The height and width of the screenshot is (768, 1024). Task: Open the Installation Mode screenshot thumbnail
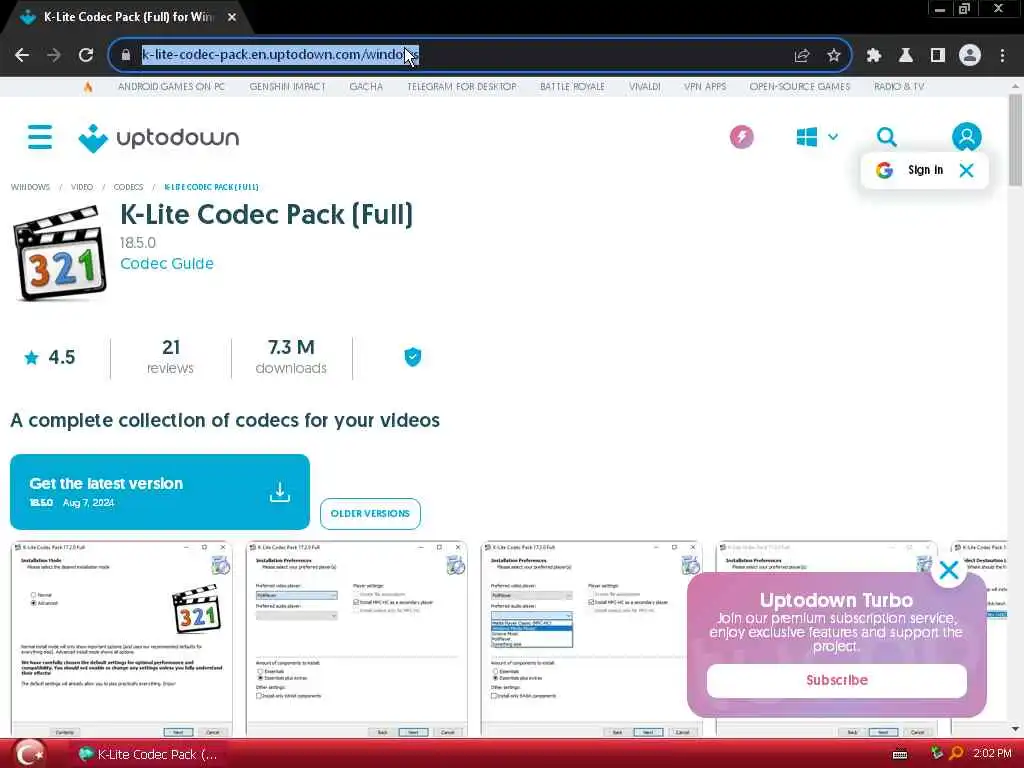tap(121, 639)
